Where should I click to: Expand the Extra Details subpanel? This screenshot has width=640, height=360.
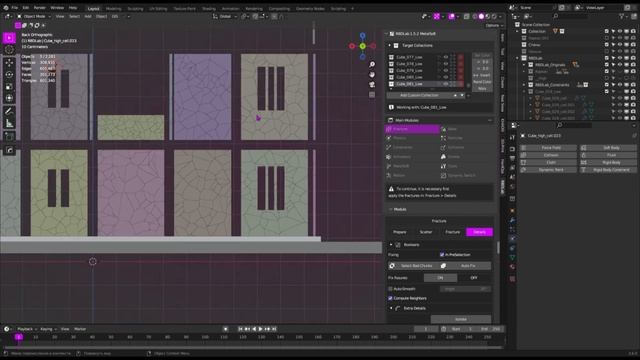tap(391, 309)
